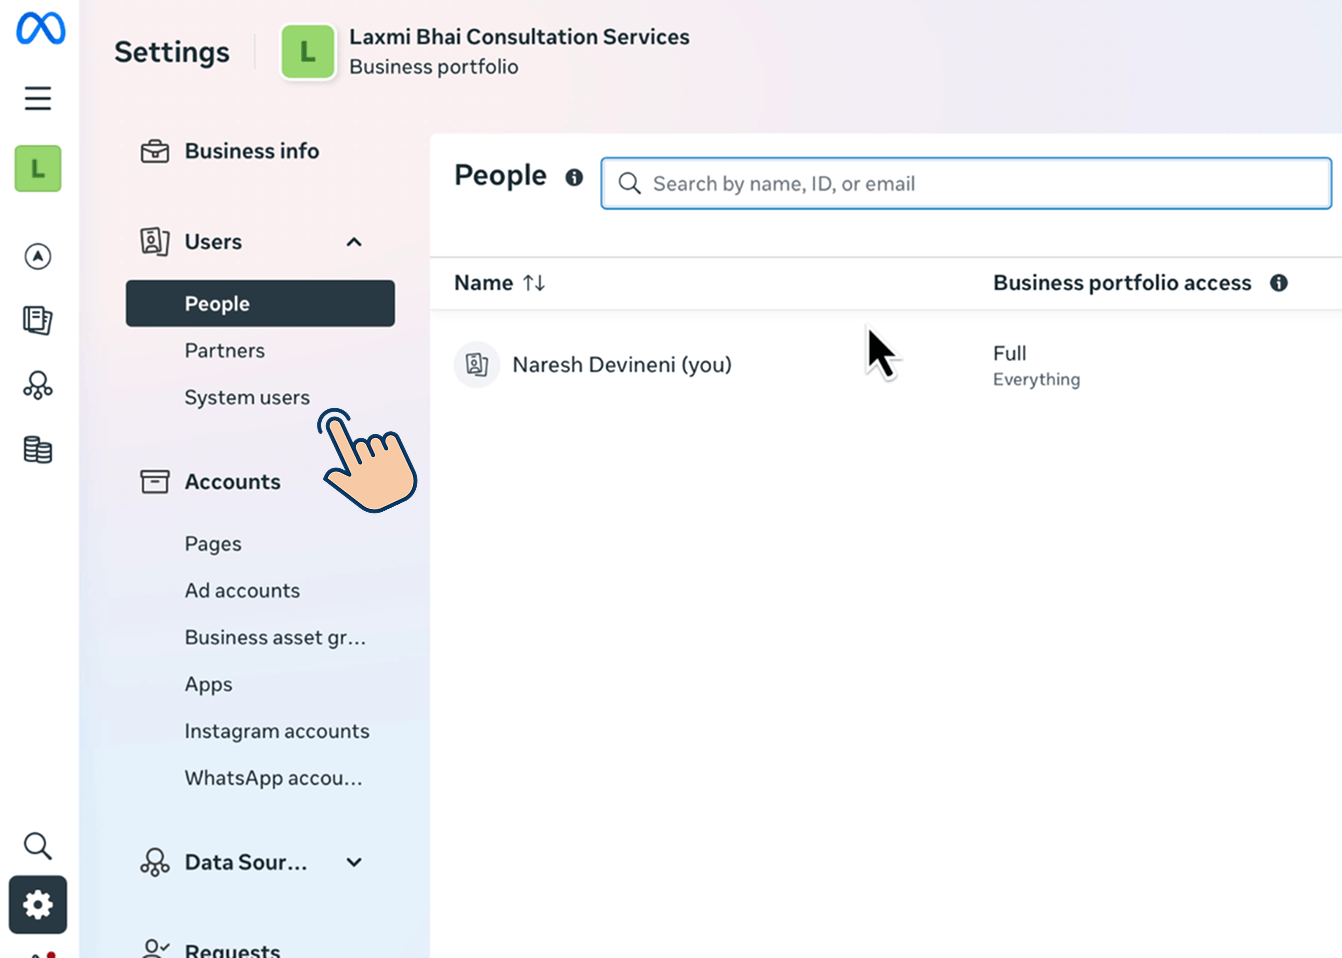Open WhatsApp accounts

click(x=273, y=778)
